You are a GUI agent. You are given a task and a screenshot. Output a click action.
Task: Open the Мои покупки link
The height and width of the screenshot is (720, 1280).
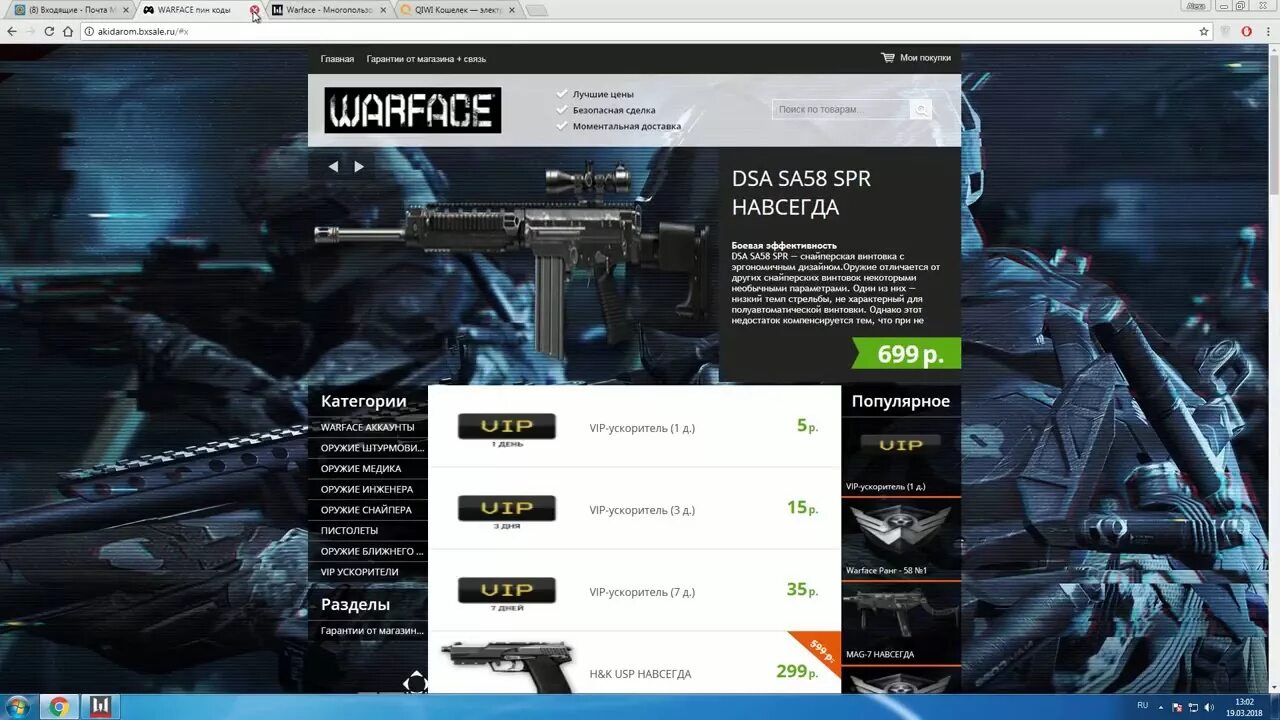click(x=925, y=58)
